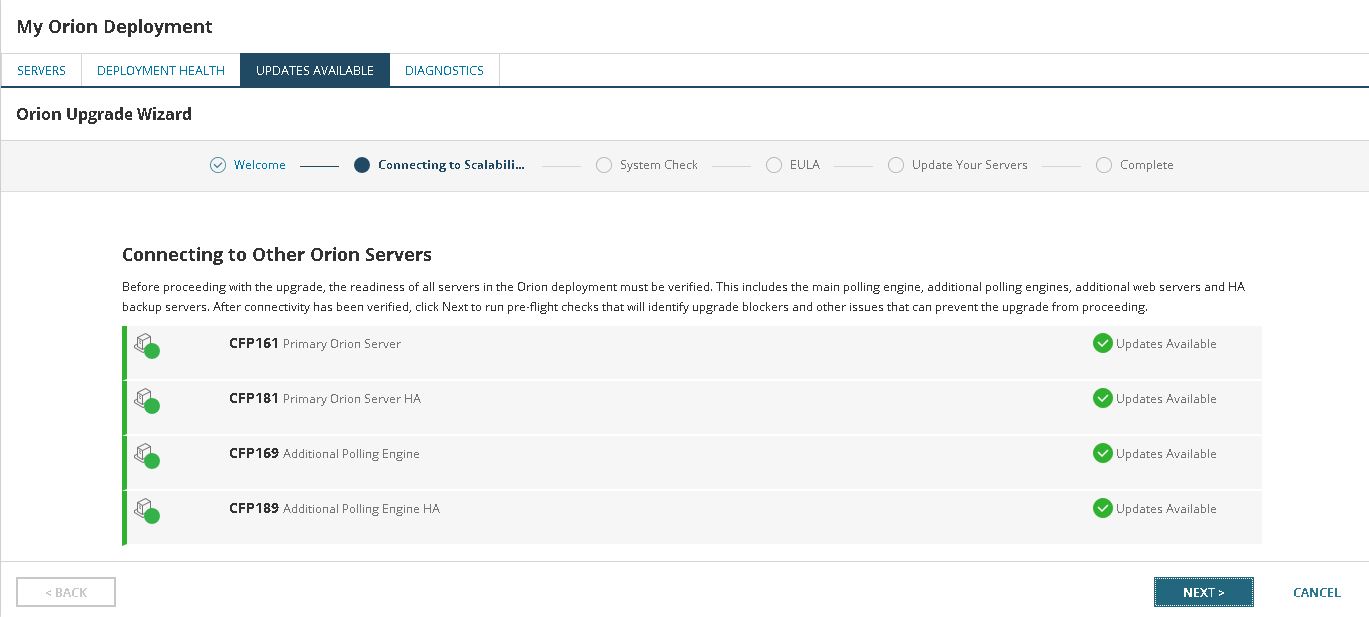This screenshot has width=1369, height=617.
Task: Click the Update Your Servers step circle
Action: click(x=896, y=165)
